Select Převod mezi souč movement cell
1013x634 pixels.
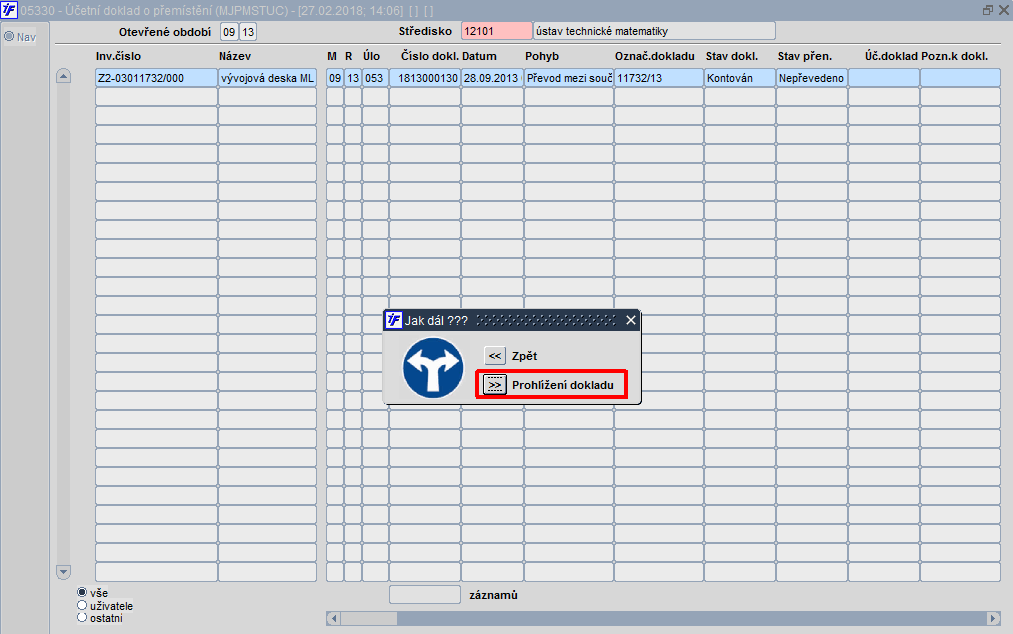(569, 78)
